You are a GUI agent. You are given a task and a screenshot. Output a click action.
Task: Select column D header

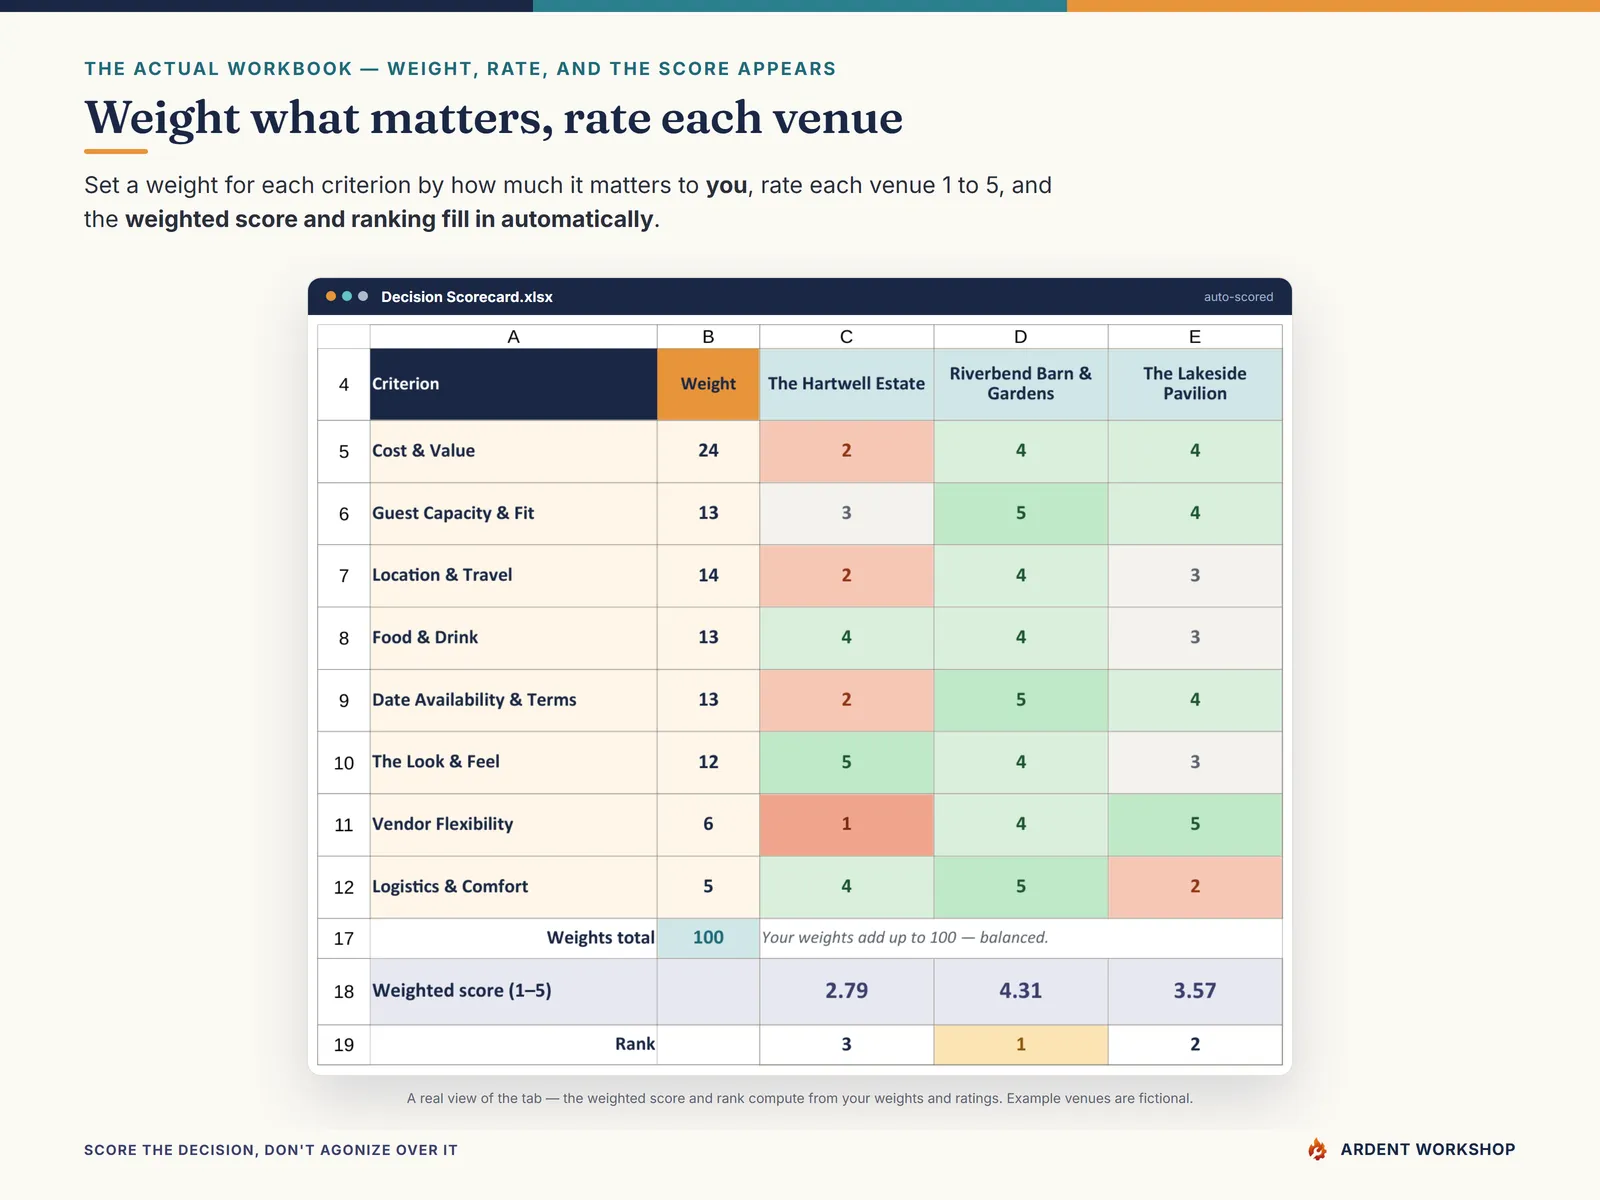[1020, 337]
